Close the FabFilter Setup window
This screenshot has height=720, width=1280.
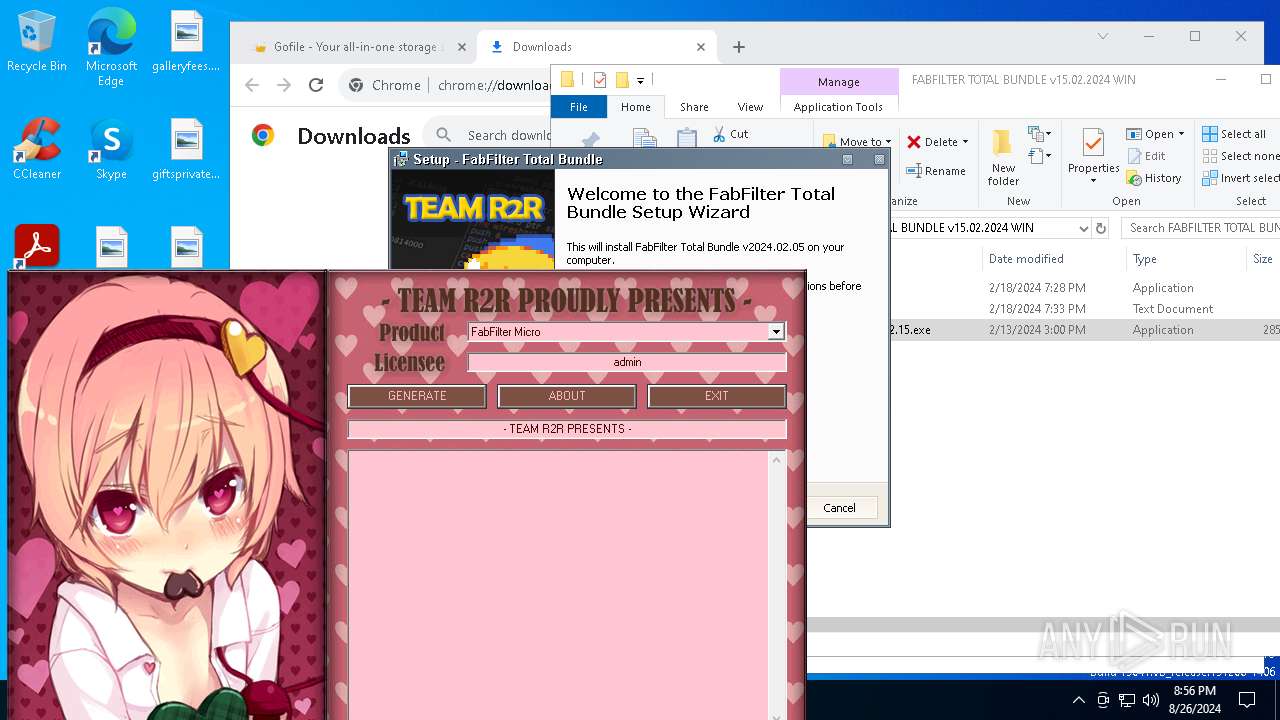(880, 159)
